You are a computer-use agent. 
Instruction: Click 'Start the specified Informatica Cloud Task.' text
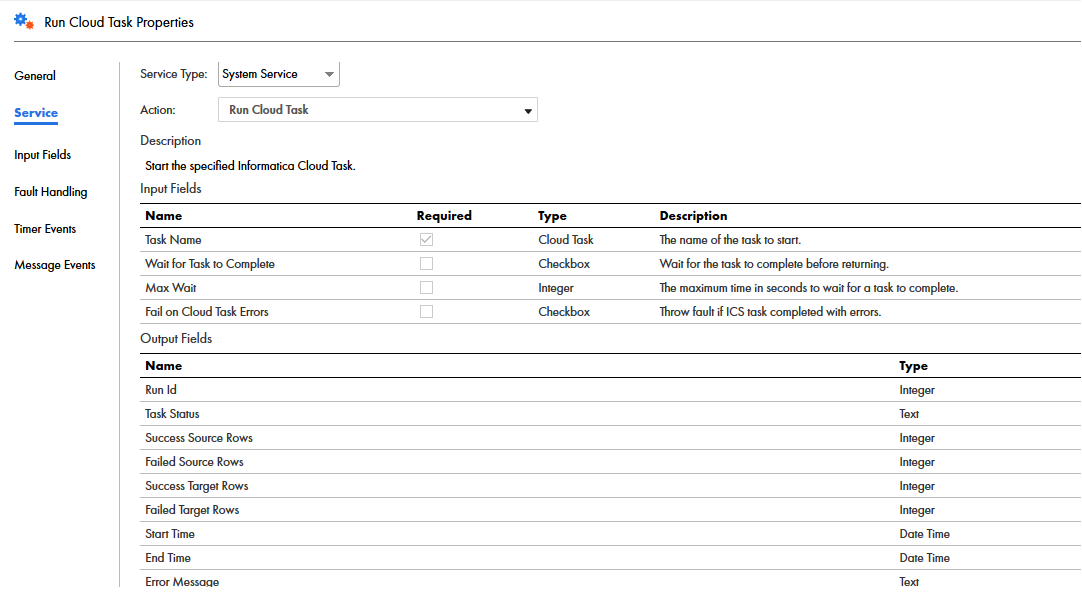(250, 166)
